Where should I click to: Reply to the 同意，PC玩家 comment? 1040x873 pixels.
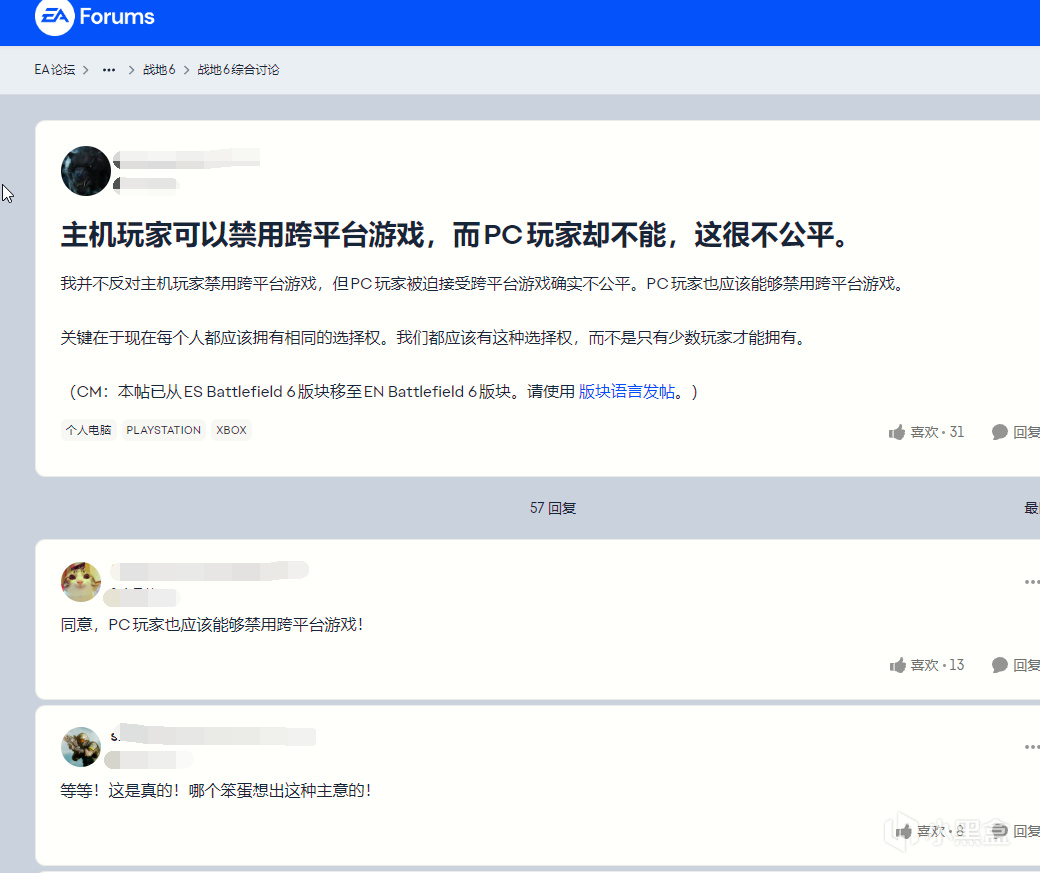[x=1015, y=665]
